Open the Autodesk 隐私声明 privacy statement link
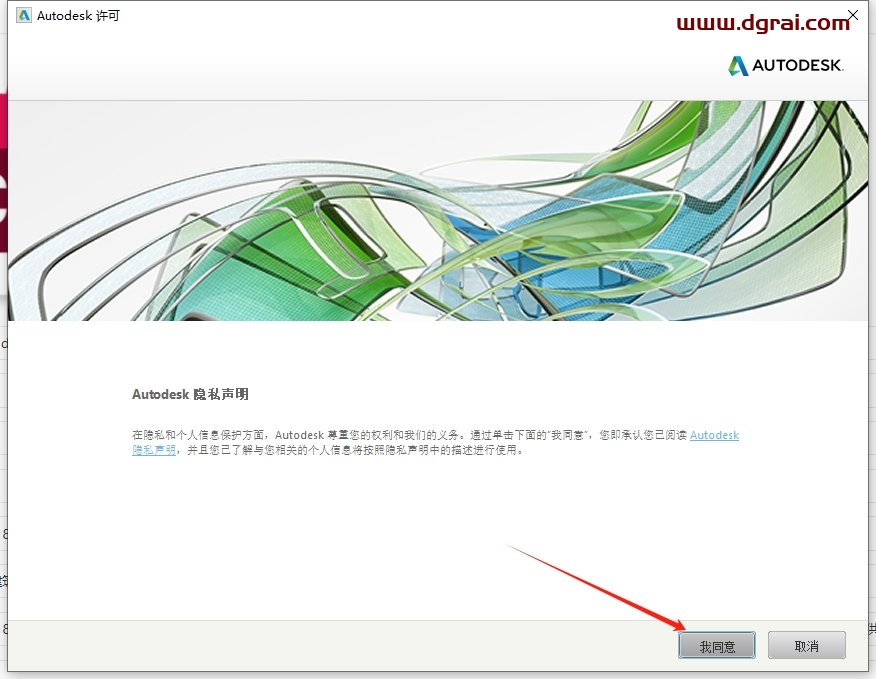Viewport: 876px width, 679px height. click(715, 435)
